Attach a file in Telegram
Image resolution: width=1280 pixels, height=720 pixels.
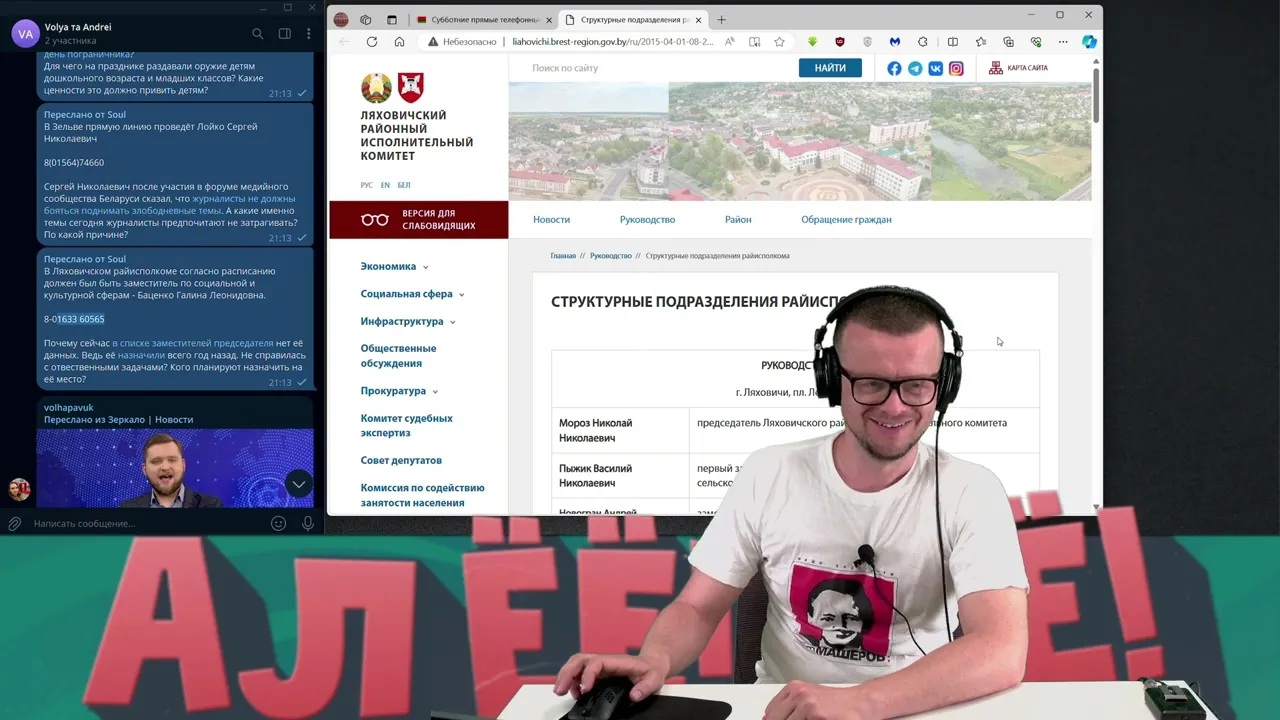[x=15, y=523]
